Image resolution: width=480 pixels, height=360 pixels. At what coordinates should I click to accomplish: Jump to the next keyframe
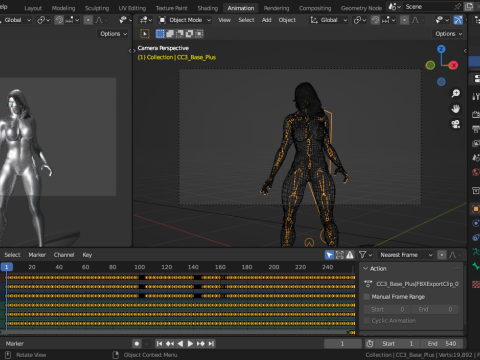[x=201, y=344]
